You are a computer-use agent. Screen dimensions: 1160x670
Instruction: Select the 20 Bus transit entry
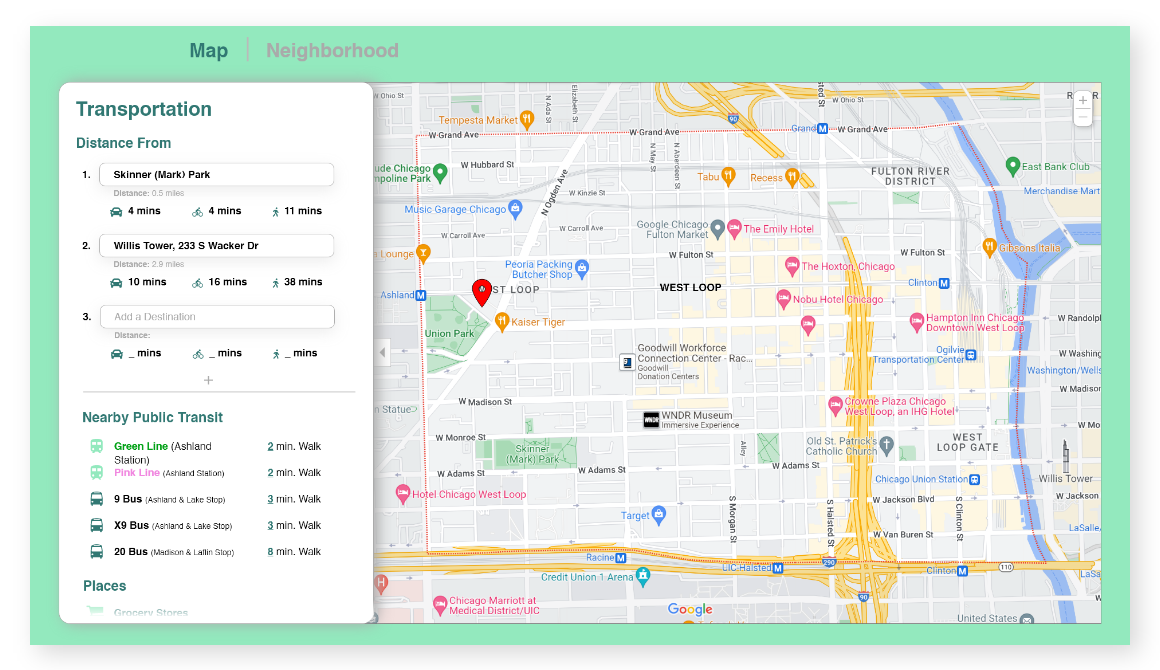(x=206, y=552)
